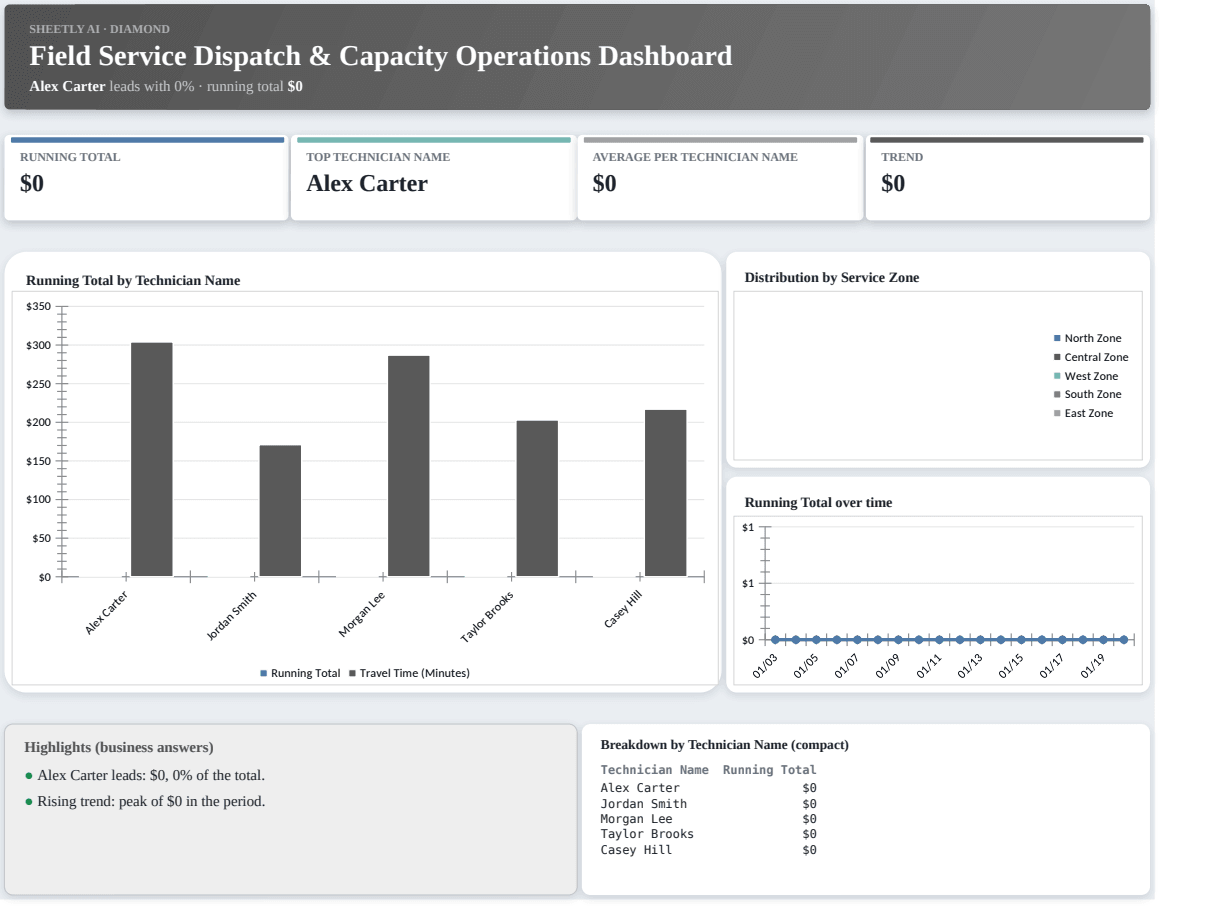Viewport: 1227px width, 922px height.
Task: Click the 01/03 date label on time chart
Action: click(765, 666)
